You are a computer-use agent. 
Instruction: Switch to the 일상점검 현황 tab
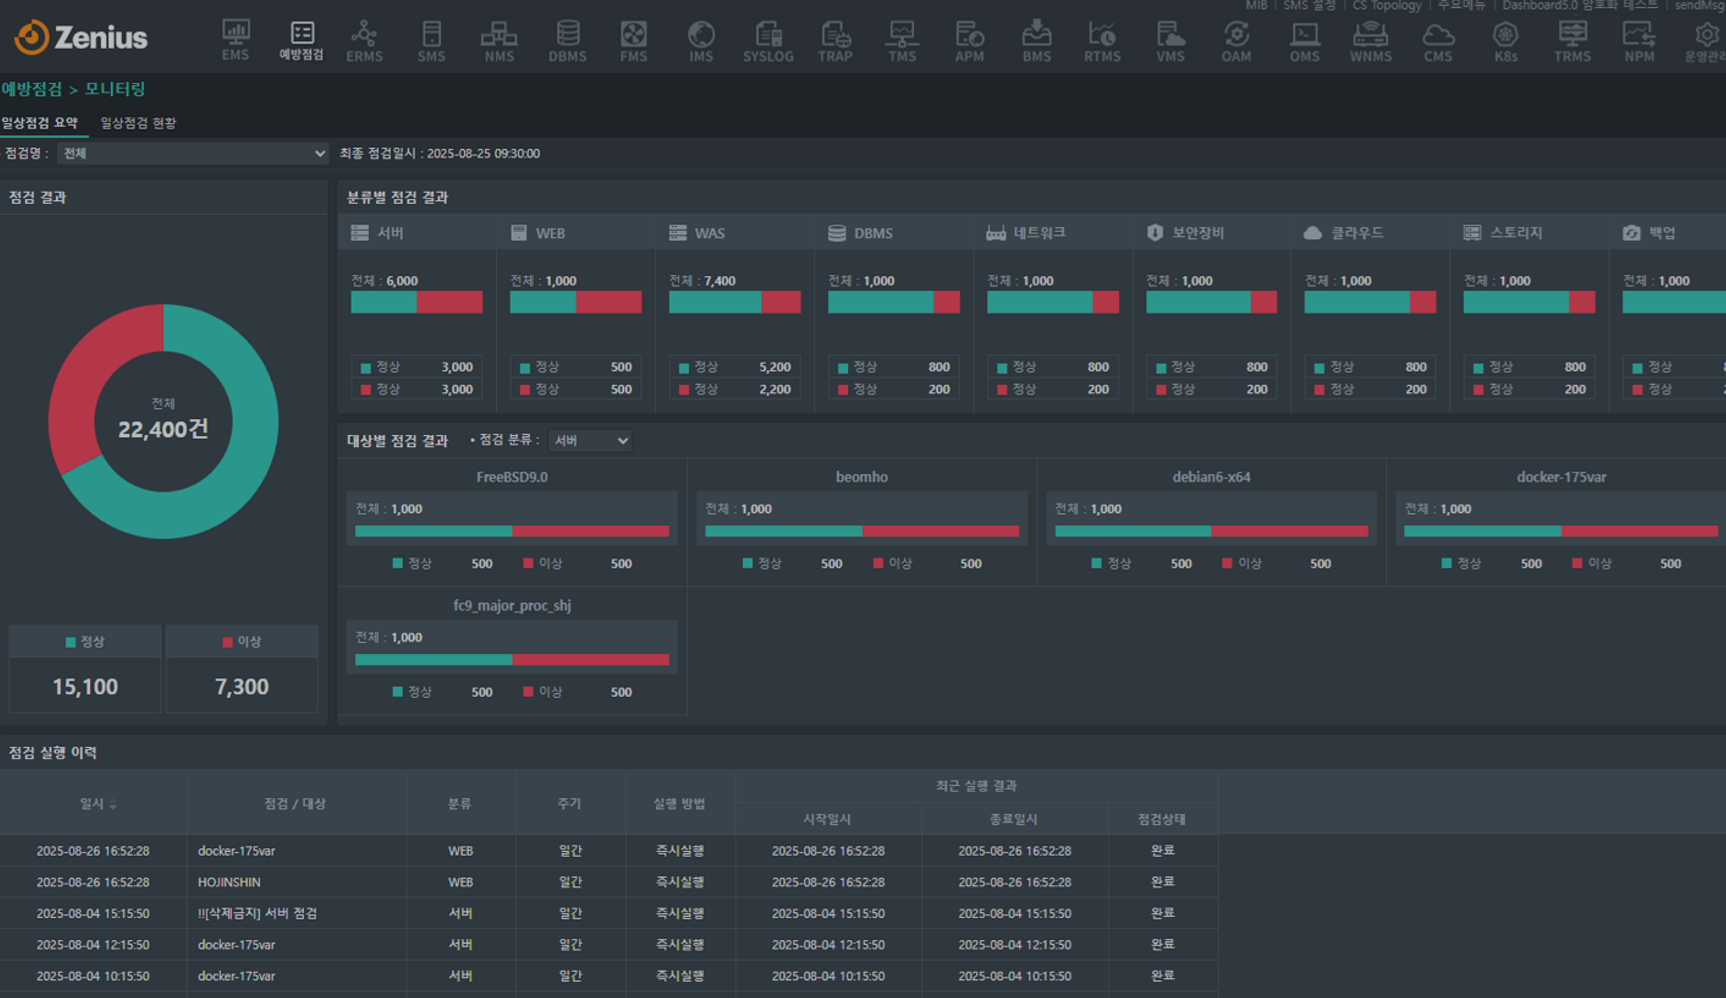(138, 123)
